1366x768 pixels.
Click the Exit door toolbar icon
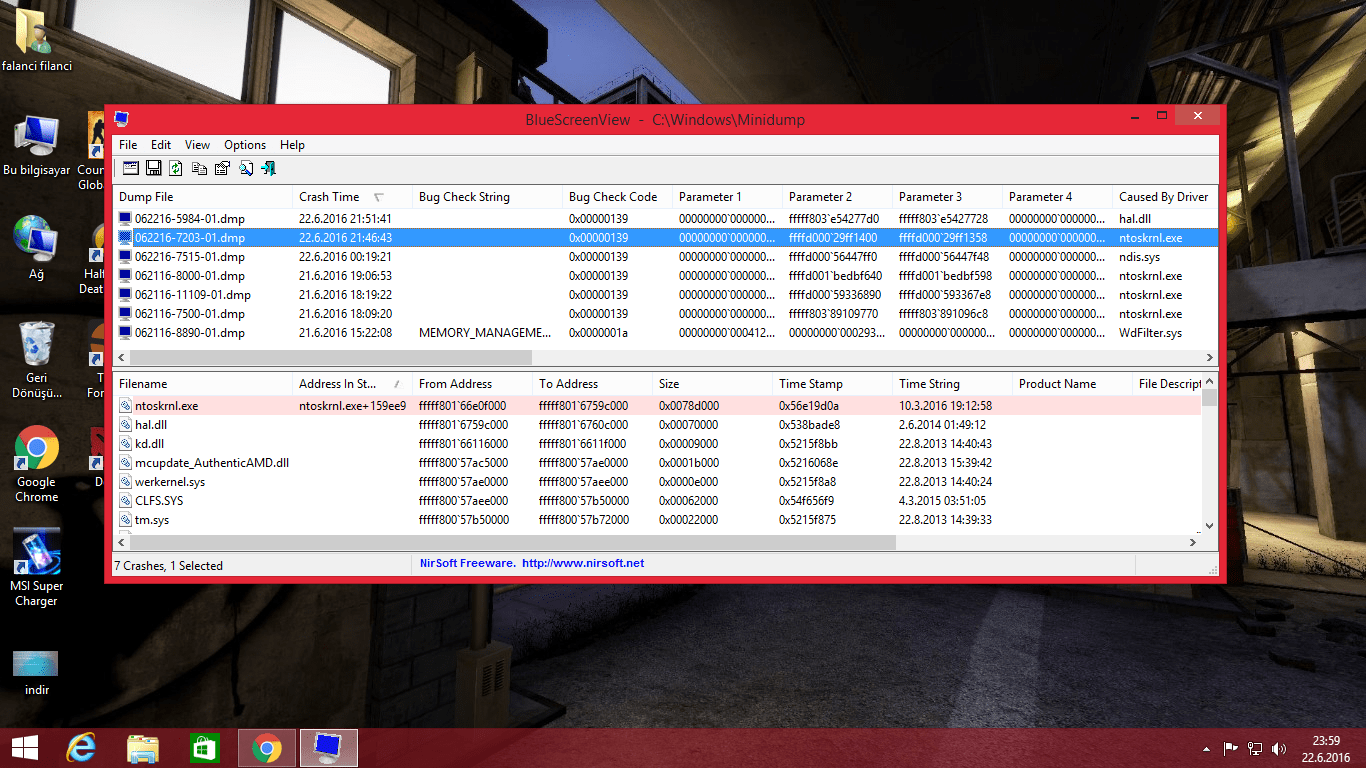(267, 168)
